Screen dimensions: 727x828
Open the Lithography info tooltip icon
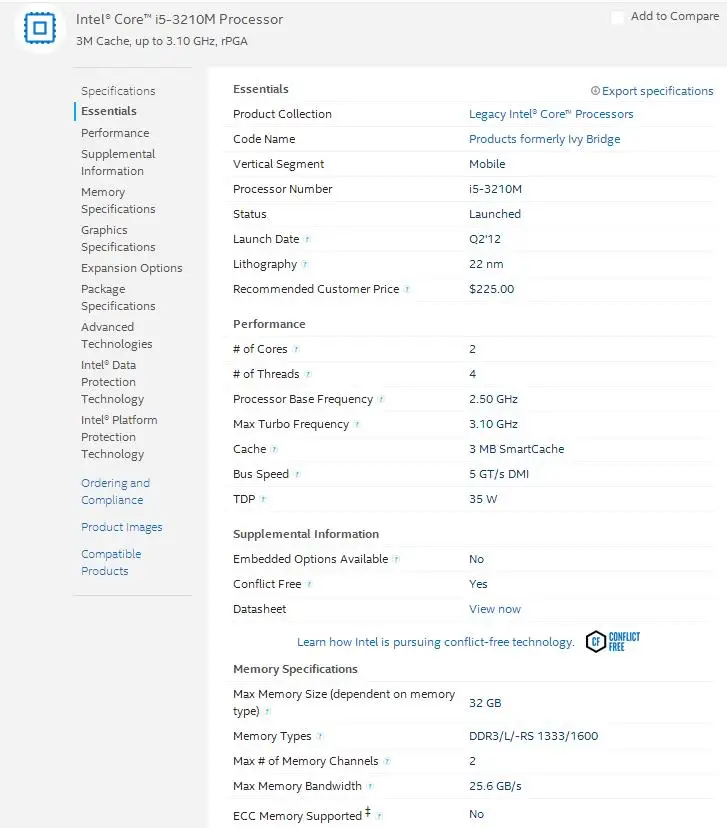pos(305,265)
